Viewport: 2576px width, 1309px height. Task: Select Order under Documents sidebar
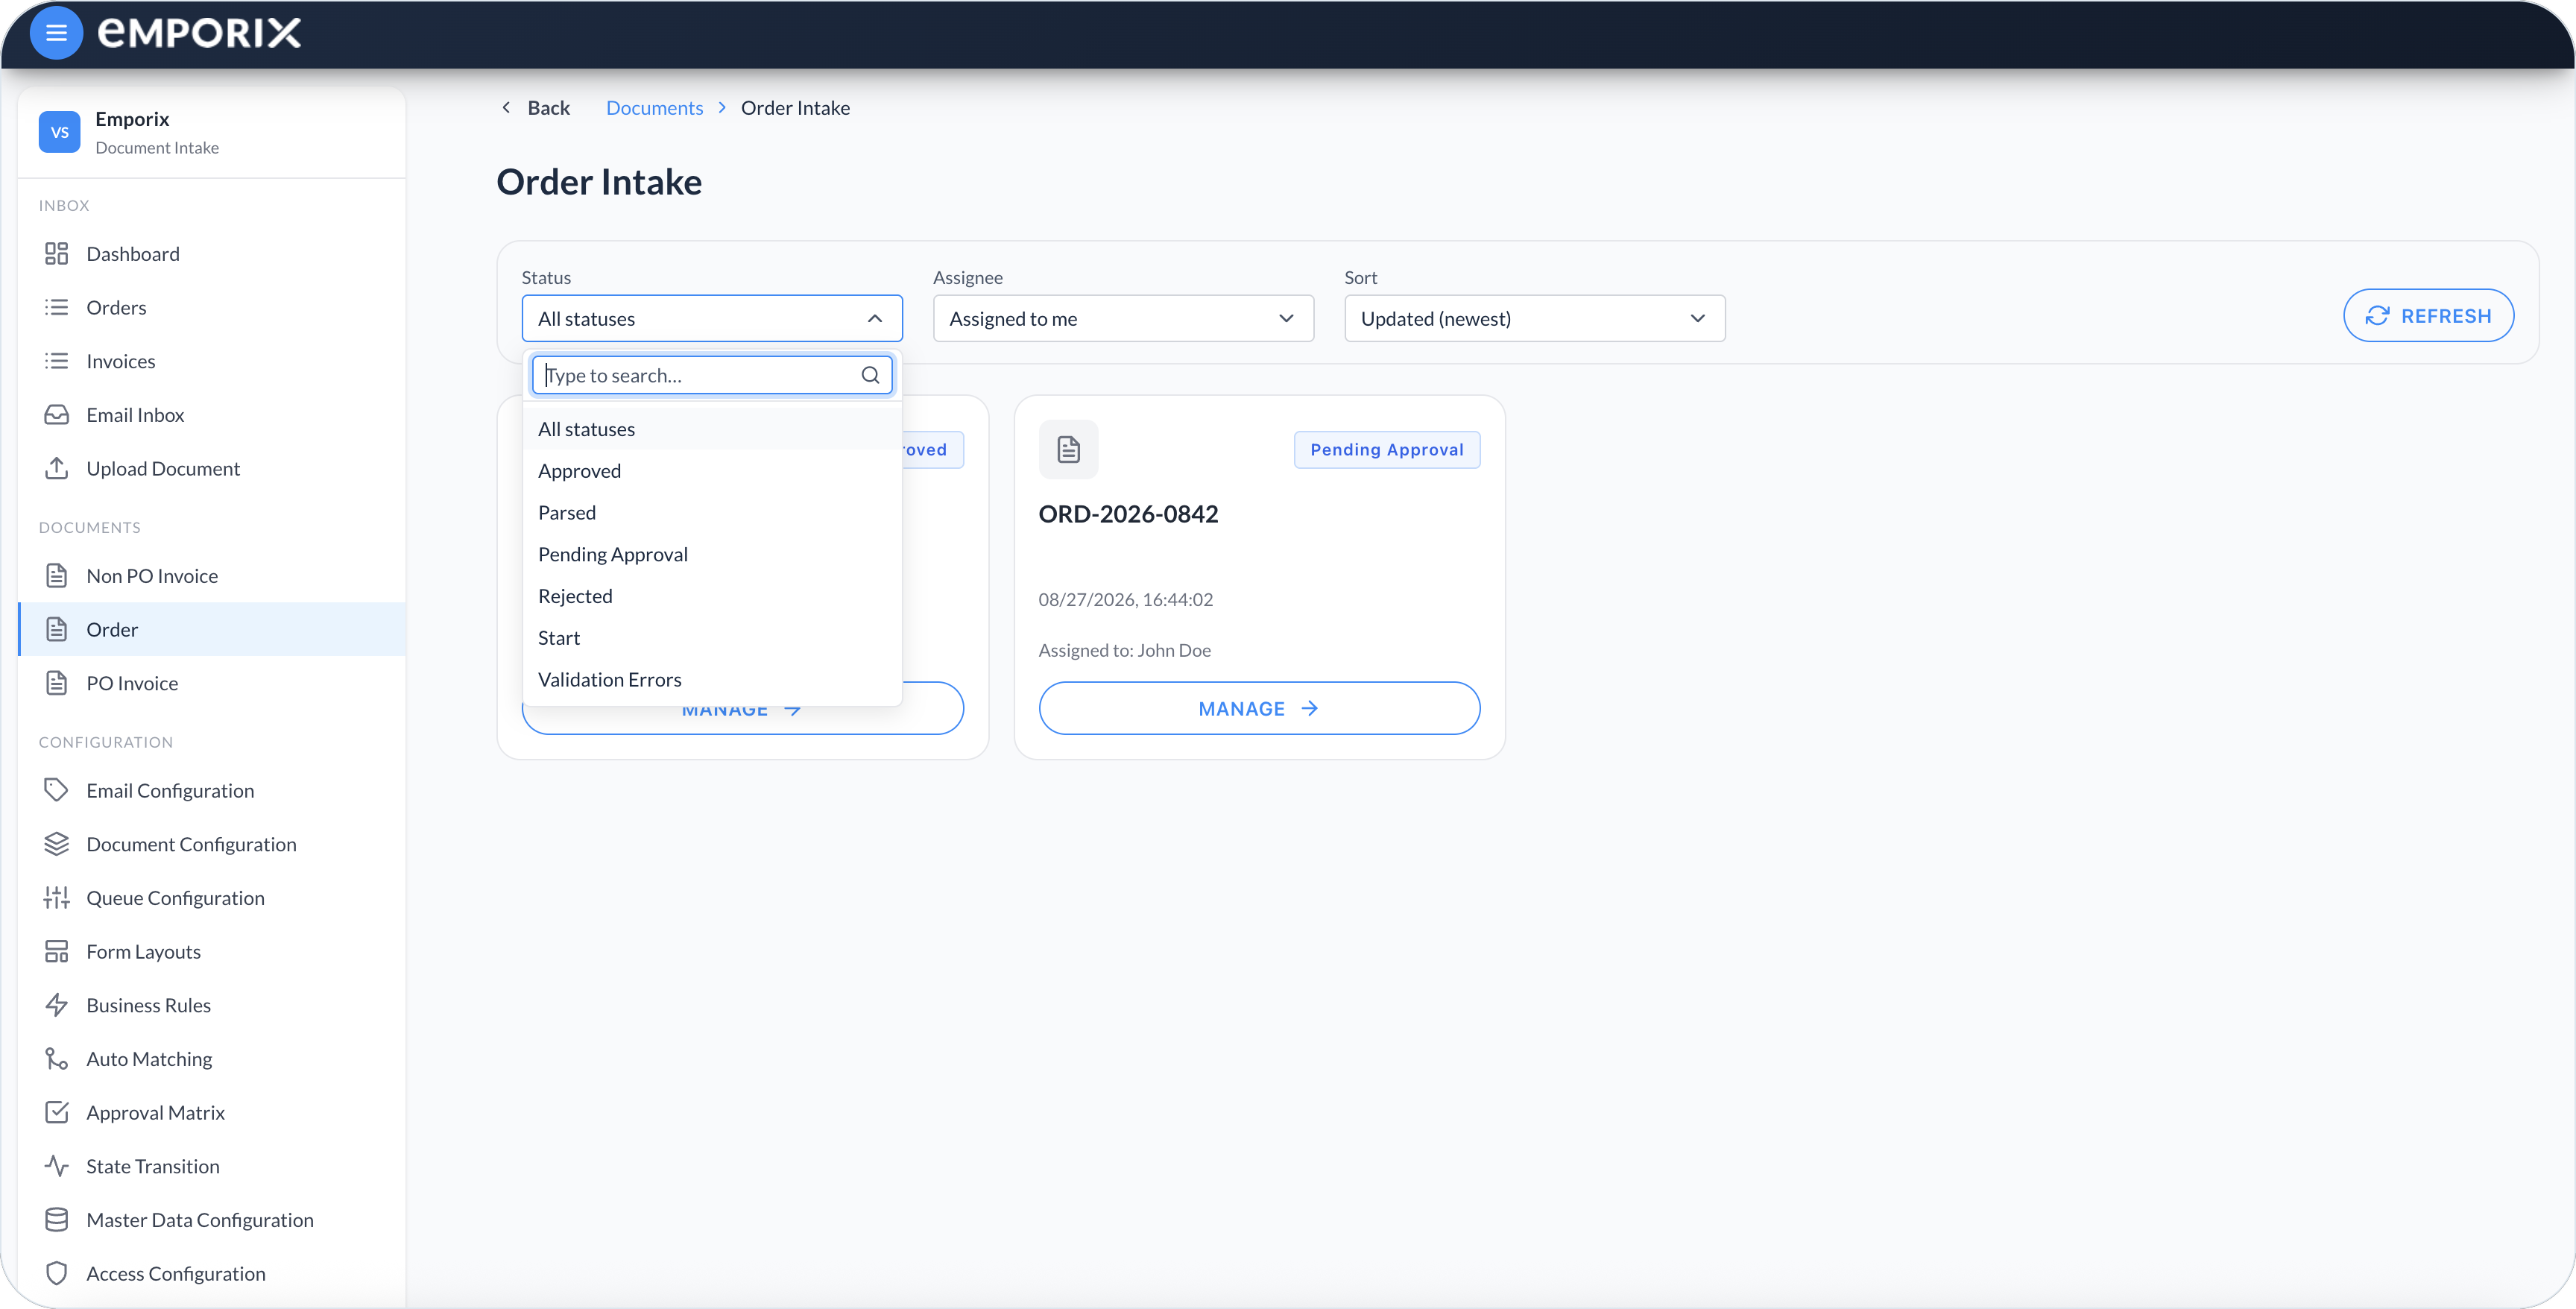[x=212, y=629]
